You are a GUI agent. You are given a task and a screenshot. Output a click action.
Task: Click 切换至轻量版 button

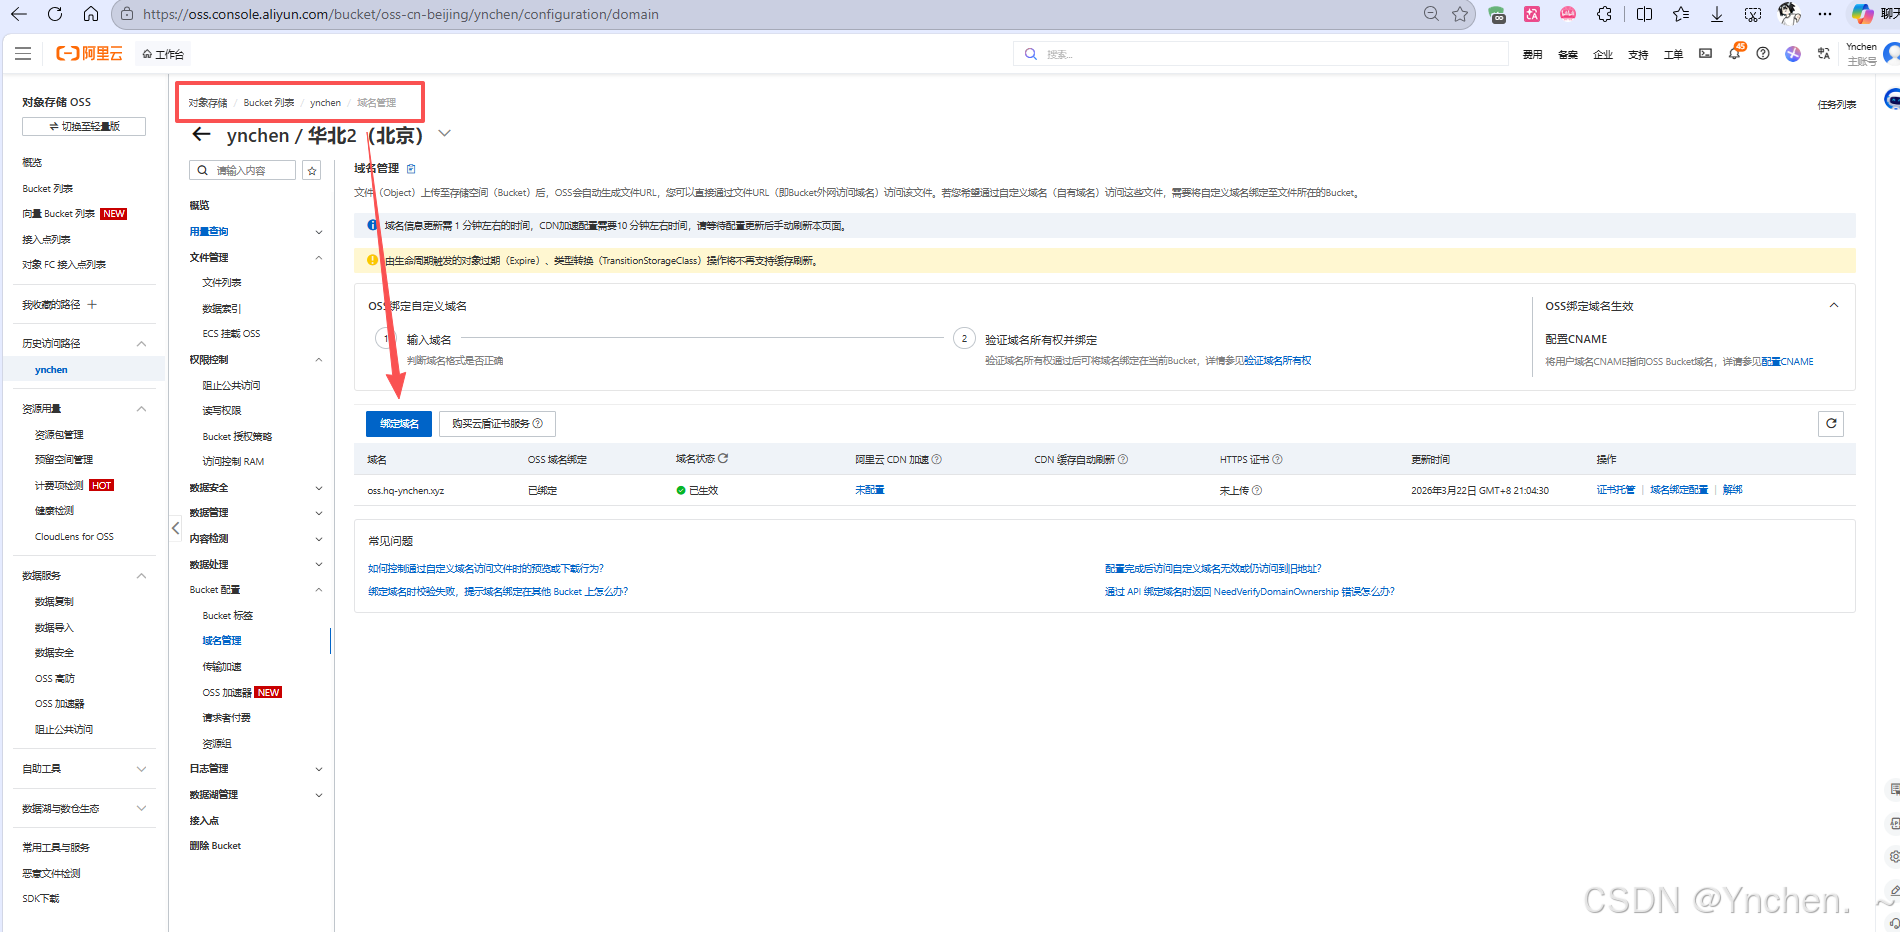point(84,126)
